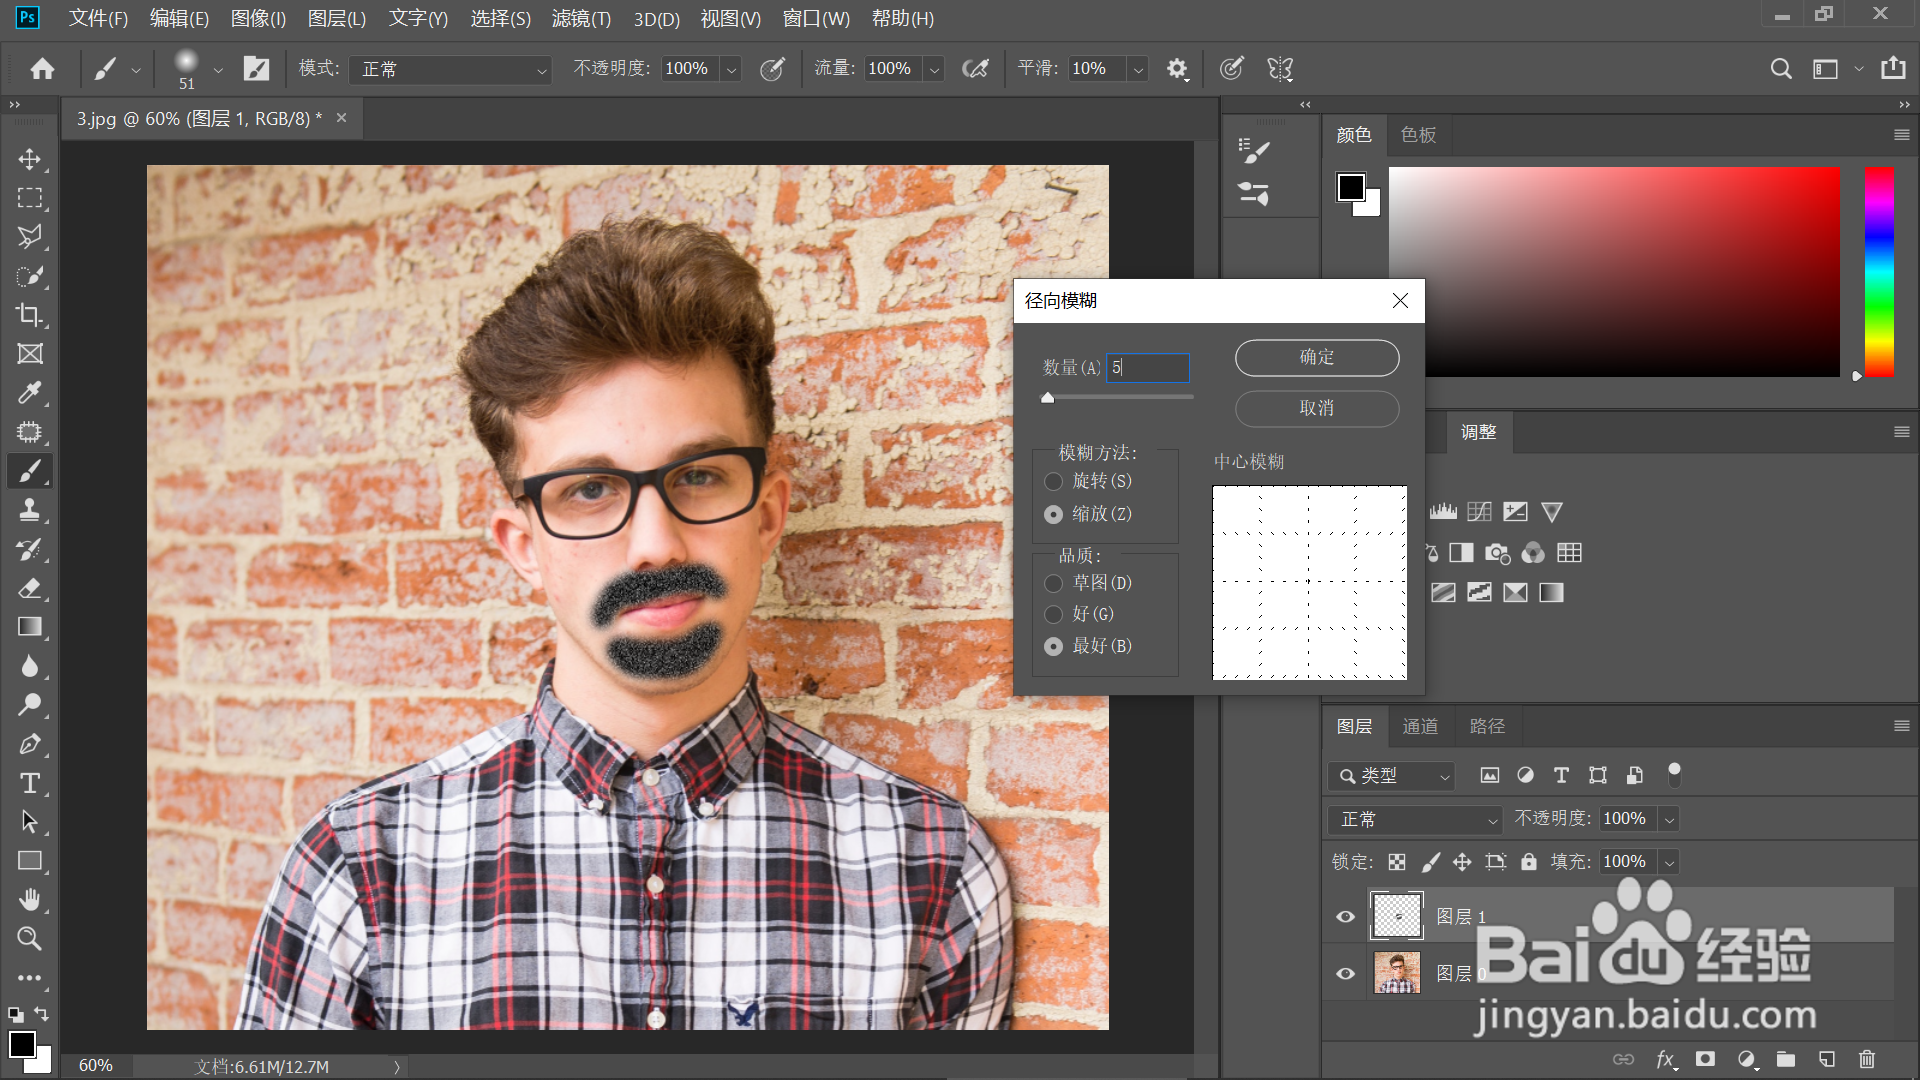Choose Draft (草图) quality option
Image resolution: width=1920 pixels, height=1080 pixels.
(1053, 583)
